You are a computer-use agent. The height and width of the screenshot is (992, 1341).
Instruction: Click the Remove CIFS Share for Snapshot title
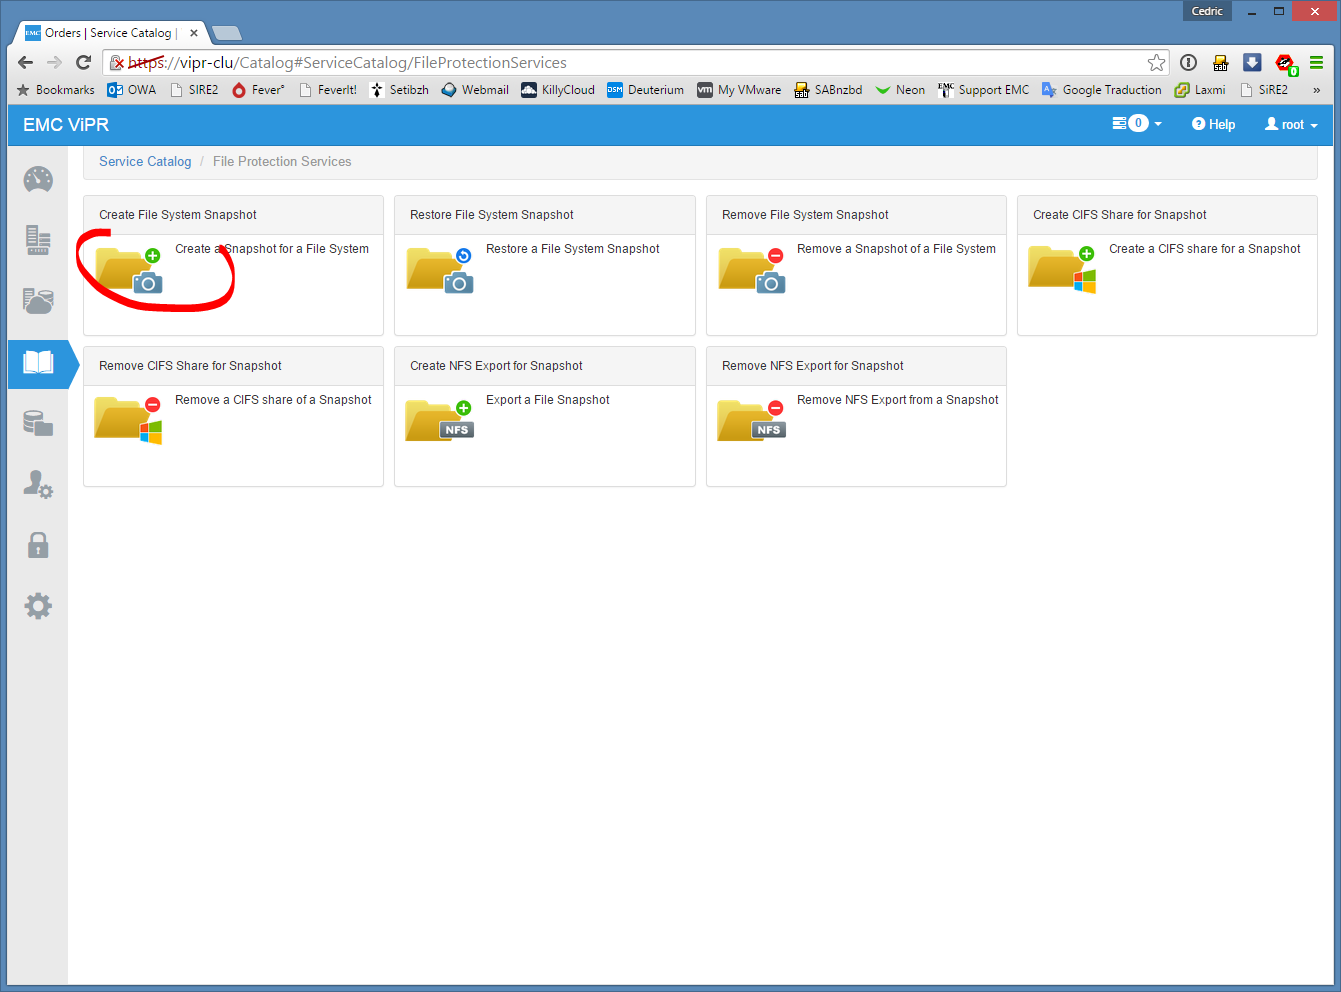pyautogui.click(x=190, y=366)
